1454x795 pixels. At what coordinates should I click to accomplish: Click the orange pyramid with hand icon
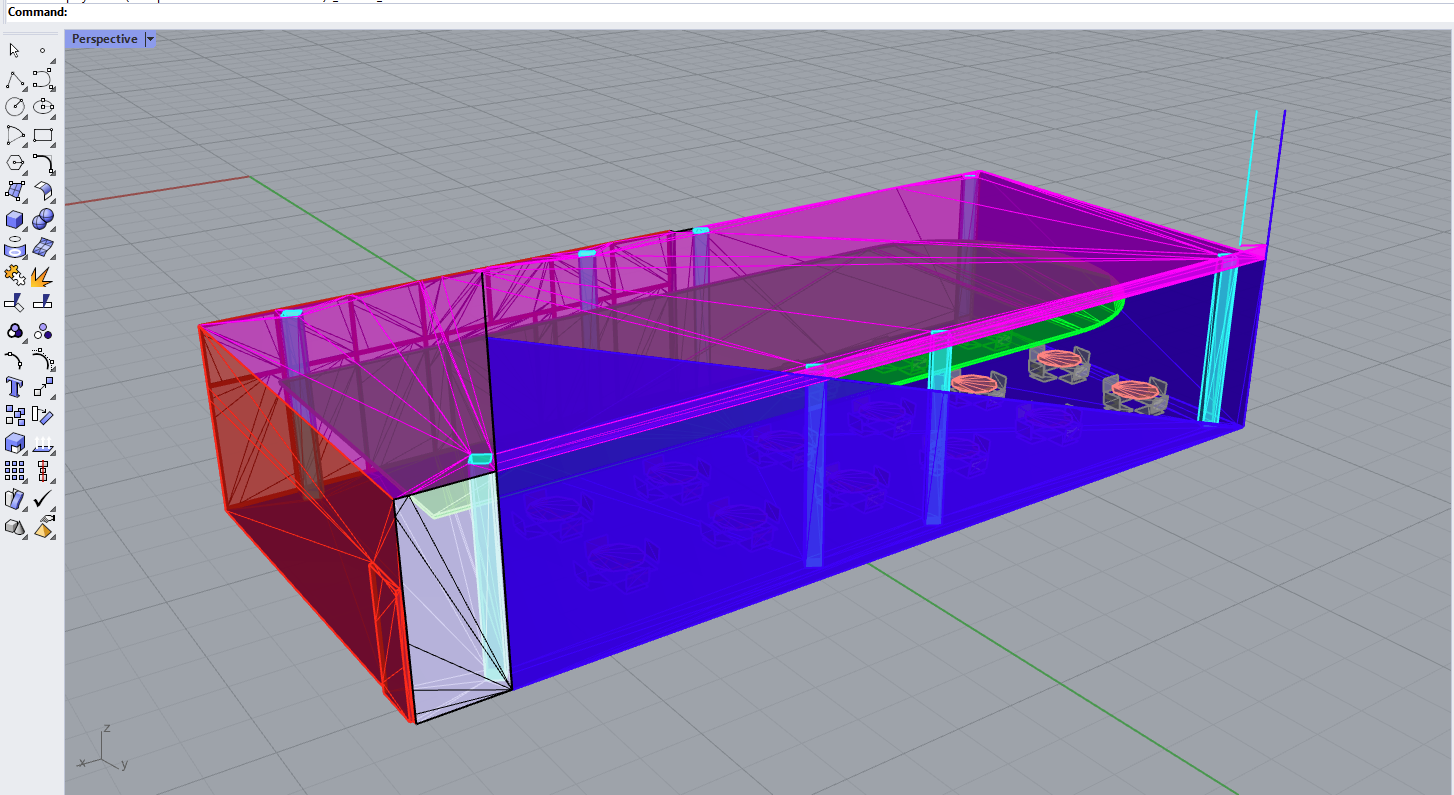[43, 526]
